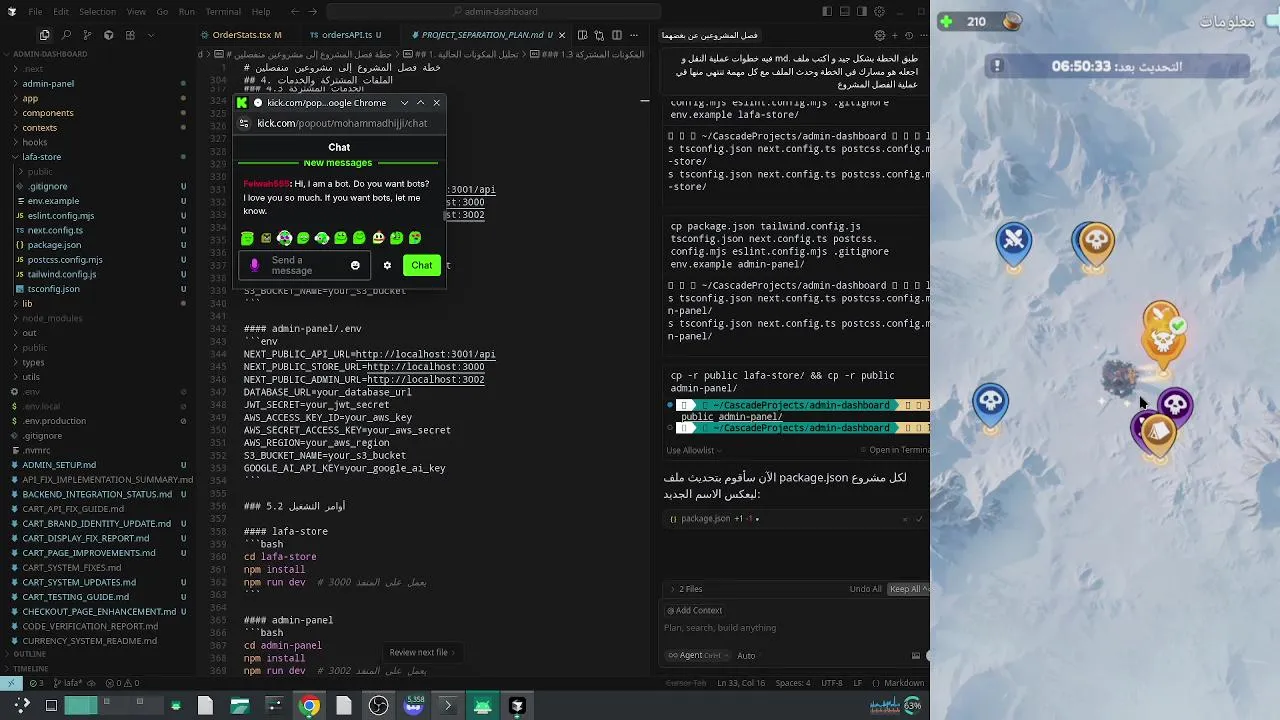Click the purple skull map marker
1280x720 pixels.
click(x=1175, y=406)
